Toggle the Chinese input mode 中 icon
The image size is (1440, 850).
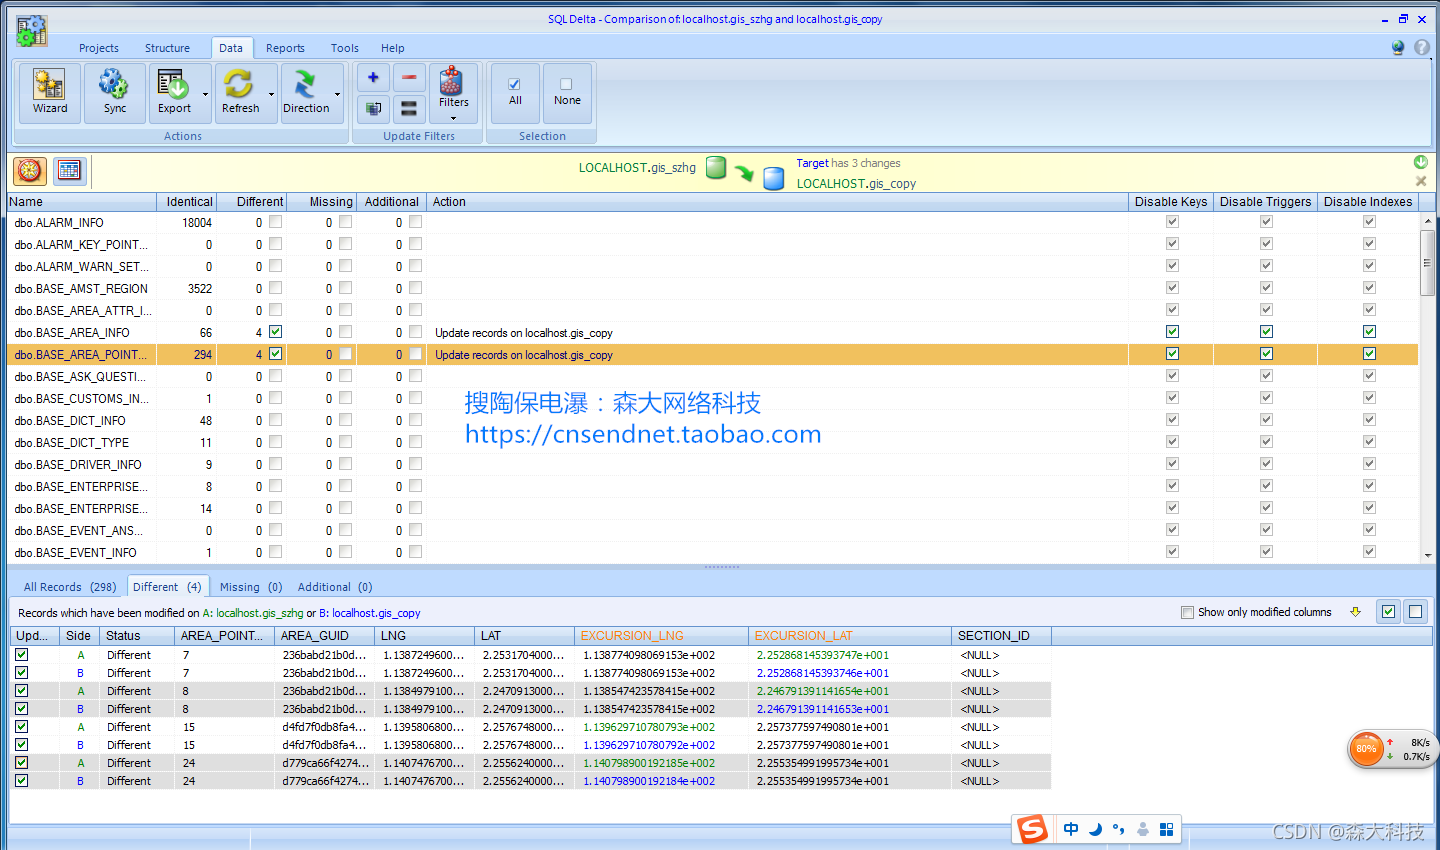1071,829
